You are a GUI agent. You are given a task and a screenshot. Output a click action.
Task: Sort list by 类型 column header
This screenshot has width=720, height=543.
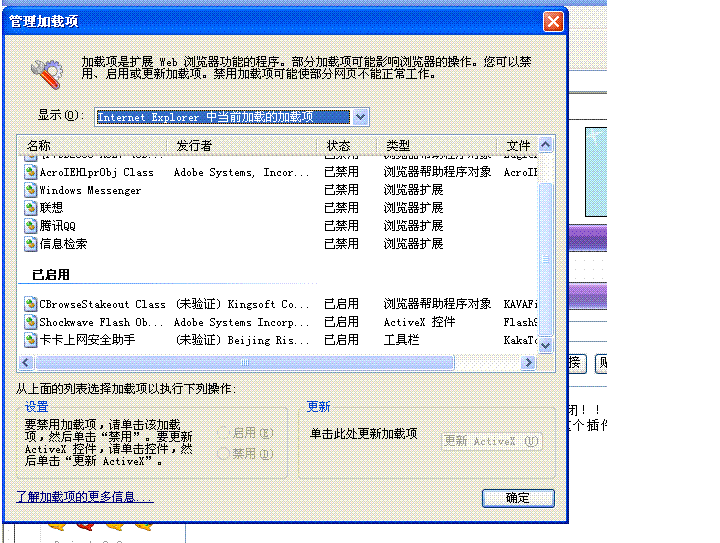tap(437, 146)
